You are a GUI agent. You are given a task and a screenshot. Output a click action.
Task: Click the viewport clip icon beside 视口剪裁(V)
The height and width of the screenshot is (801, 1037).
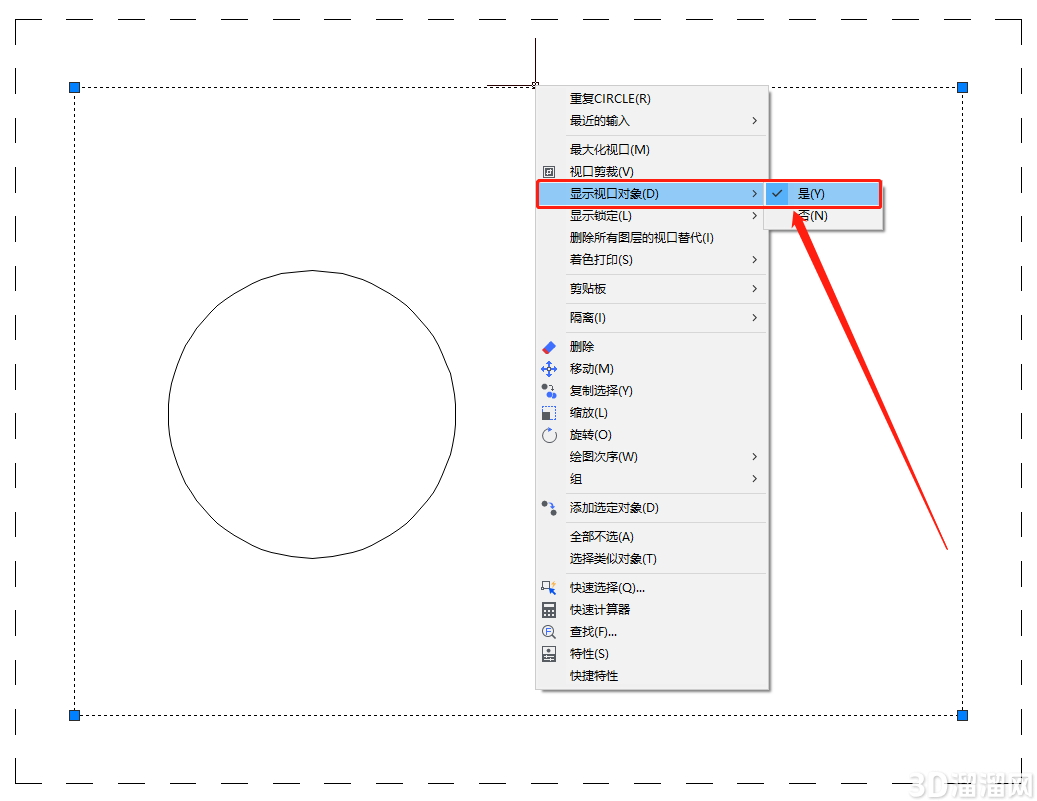[549, 172]
